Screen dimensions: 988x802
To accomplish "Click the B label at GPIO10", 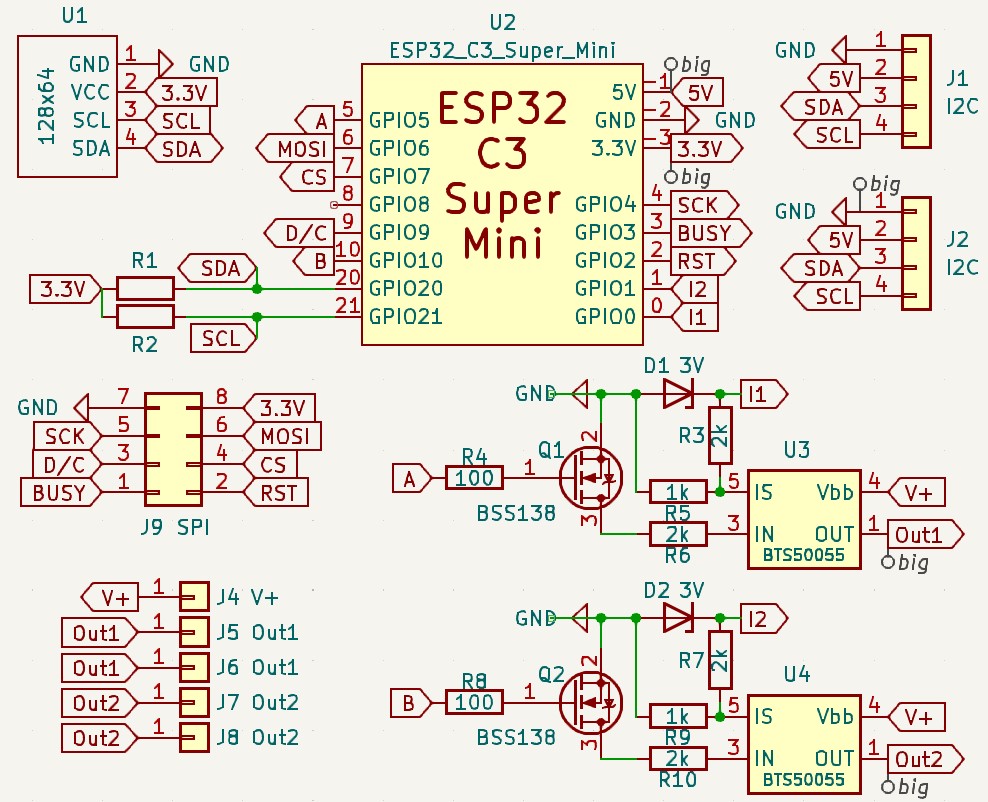I will click(314, 261).
